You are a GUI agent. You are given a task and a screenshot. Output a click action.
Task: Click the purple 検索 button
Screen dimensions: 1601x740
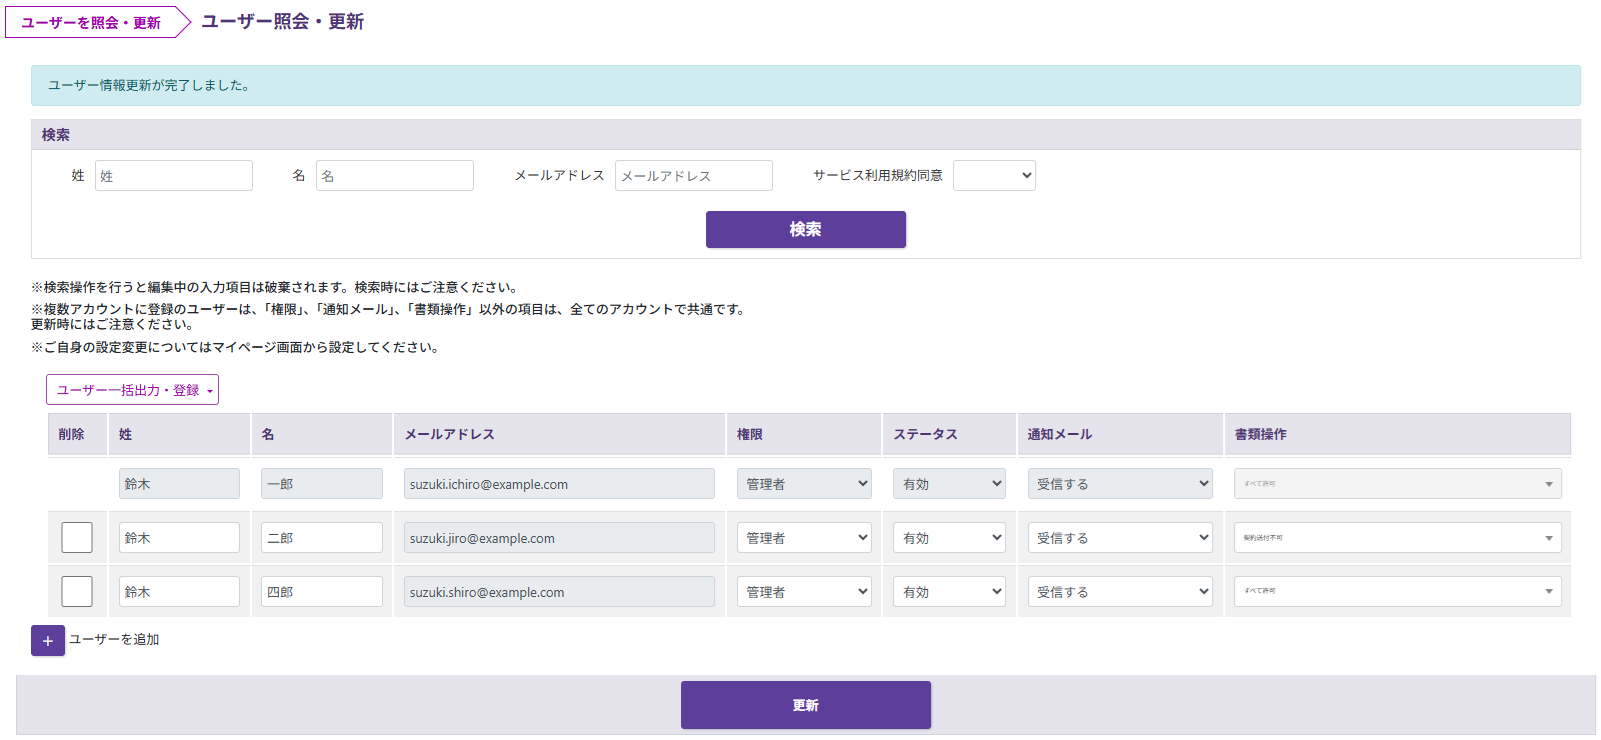[x=806, y=229]
